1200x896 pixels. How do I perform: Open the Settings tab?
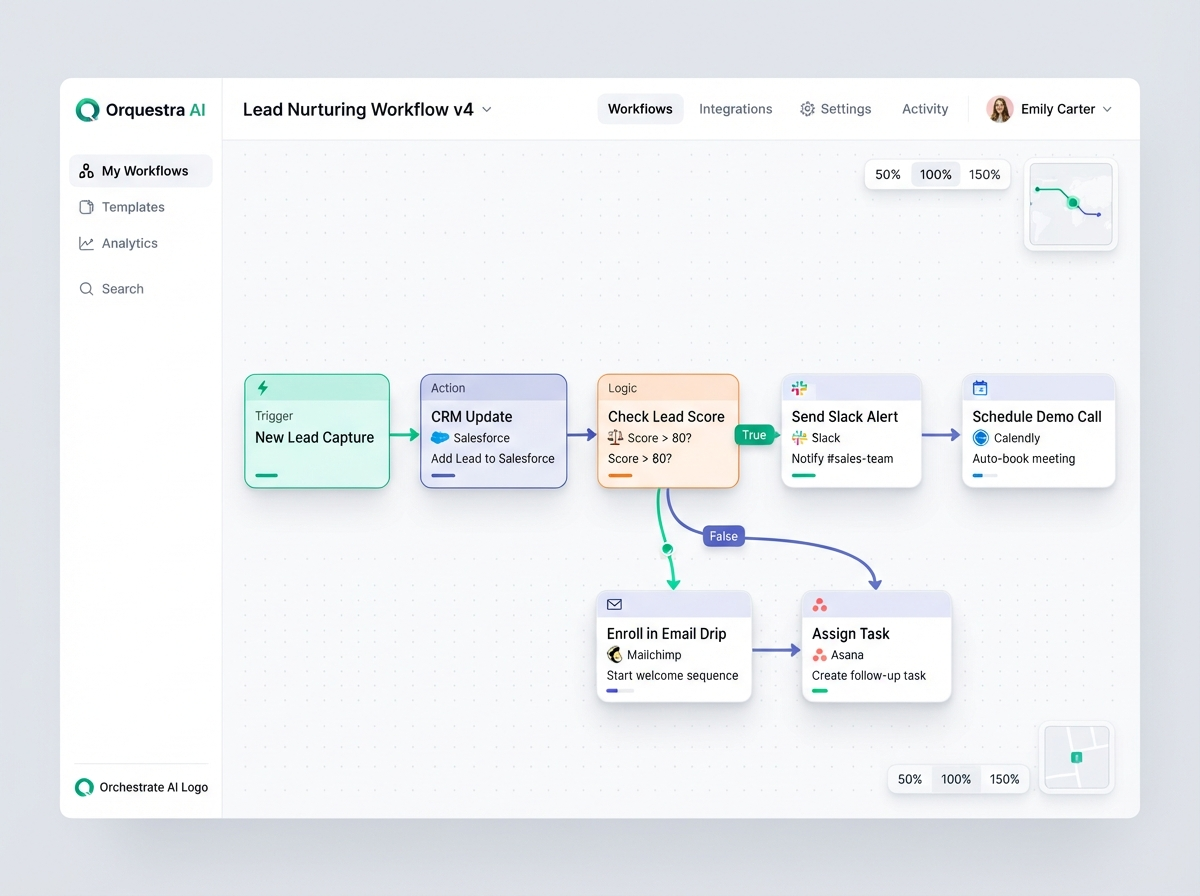tap(836, 109)
